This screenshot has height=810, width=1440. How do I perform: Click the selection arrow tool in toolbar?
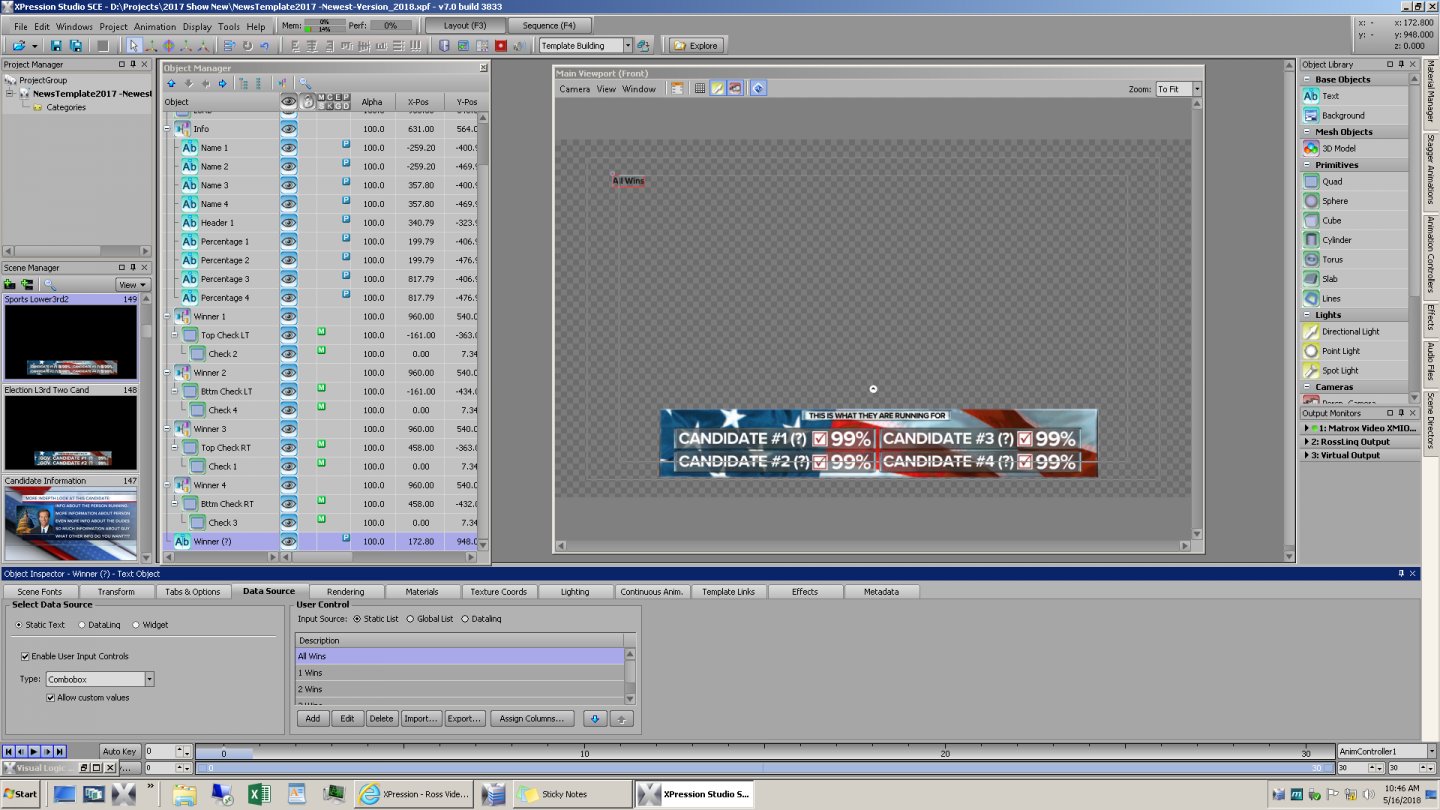pyautogui.click(x=134, y=46)
